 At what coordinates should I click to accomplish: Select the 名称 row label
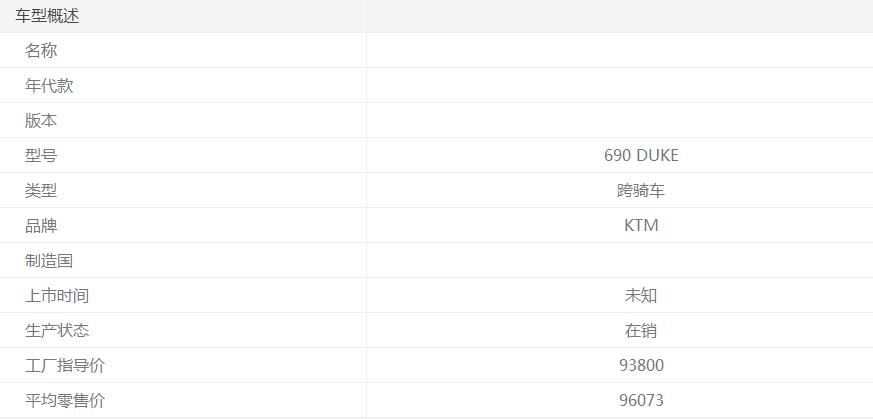[41, 51]
